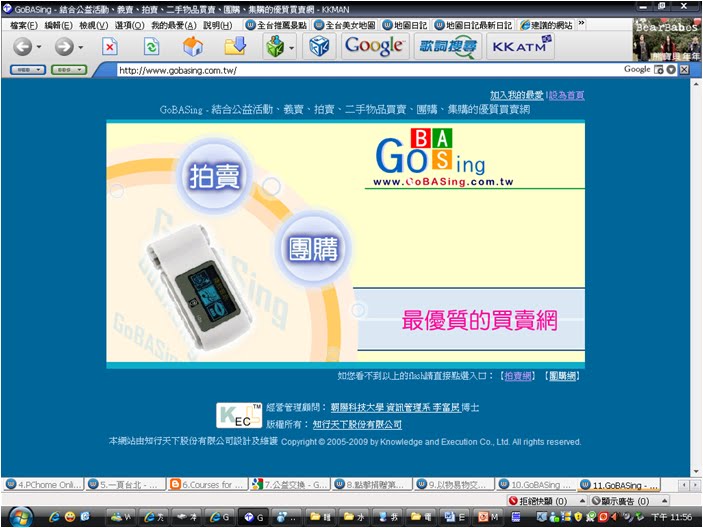The height and width of the screenshot is (528, 703).
Task: Open the 選項(O) menu
Action: (x=130, y=25)
